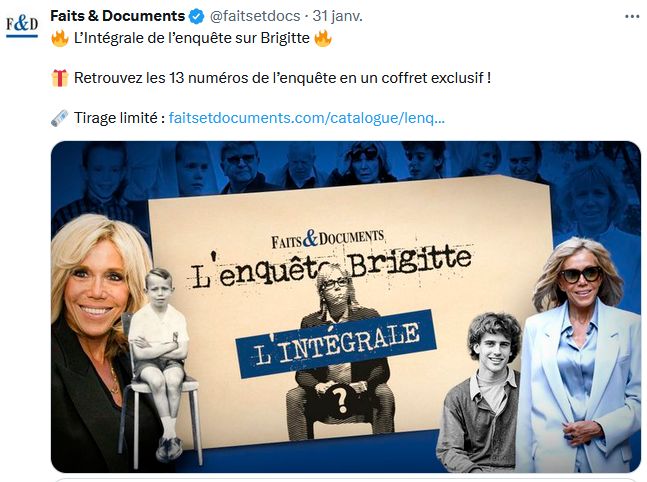Viewport: 647px width, 482px height.
Task: Click the question mark icon in image
Action: (x=340, y=400)
